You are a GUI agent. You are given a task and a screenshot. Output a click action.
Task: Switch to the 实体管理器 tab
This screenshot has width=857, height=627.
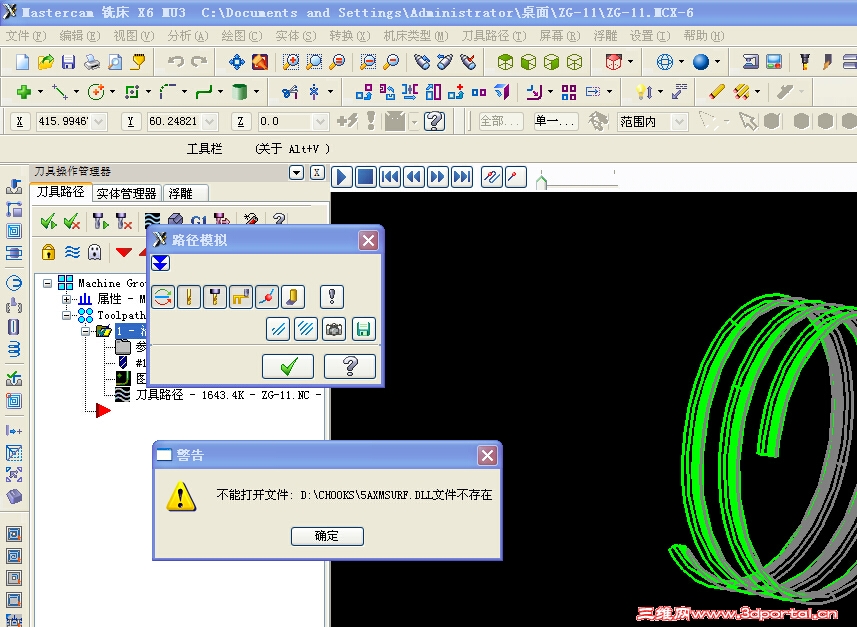(x=125, y=193)
